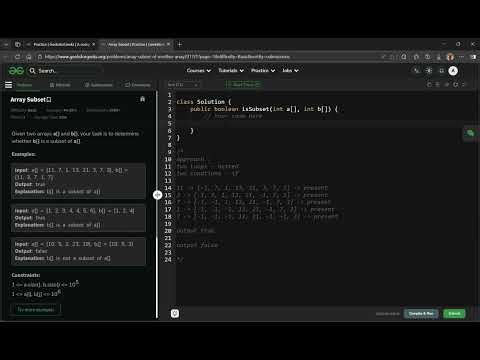Toggle the site theme icon in the header
This screenshot has height=360, width=480.
[429, 71]
